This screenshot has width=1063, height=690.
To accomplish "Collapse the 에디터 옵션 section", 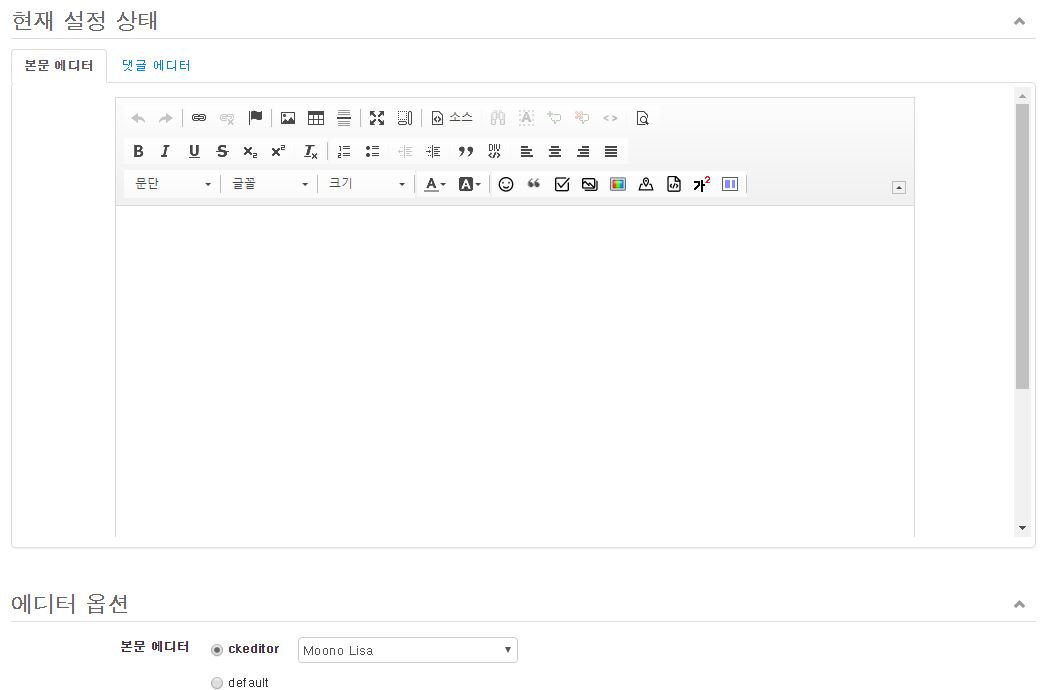I will tap(1019, 604).
